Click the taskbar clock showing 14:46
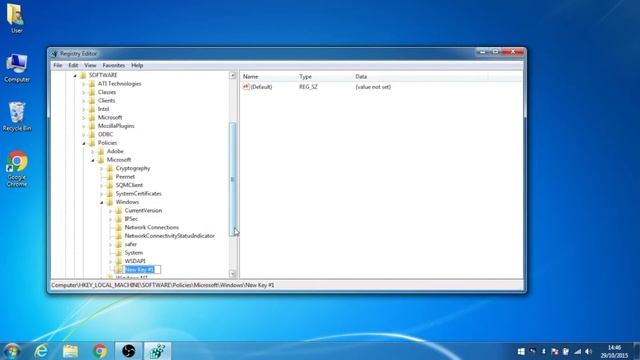 [614, 351]
